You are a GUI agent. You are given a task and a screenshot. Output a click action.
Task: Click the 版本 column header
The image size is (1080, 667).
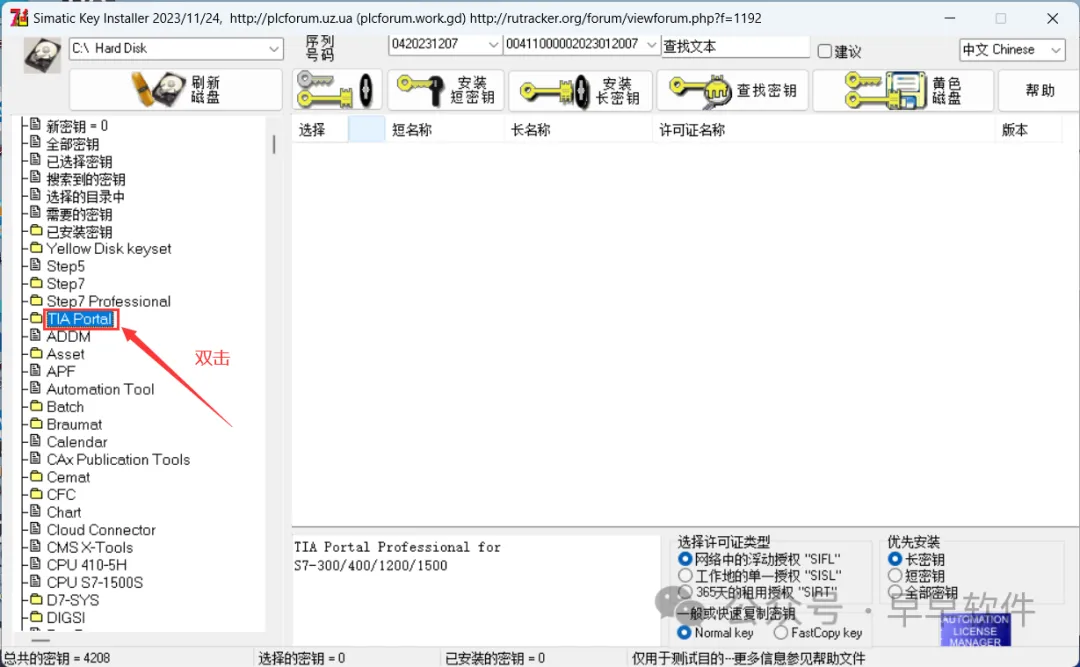click(x=1029, y=130)
